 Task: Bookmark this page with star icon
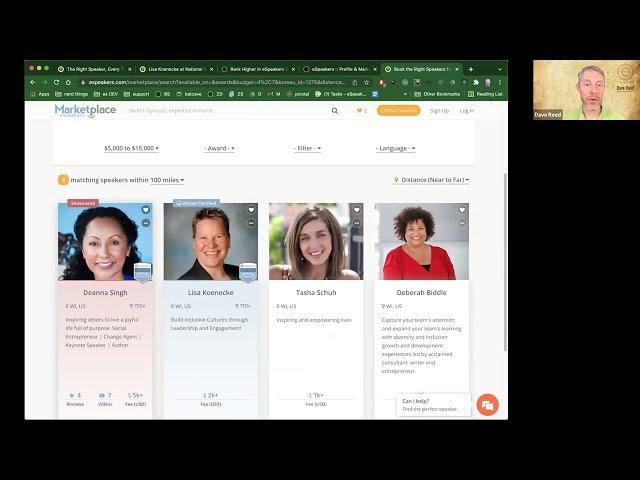tap(366, 82)
